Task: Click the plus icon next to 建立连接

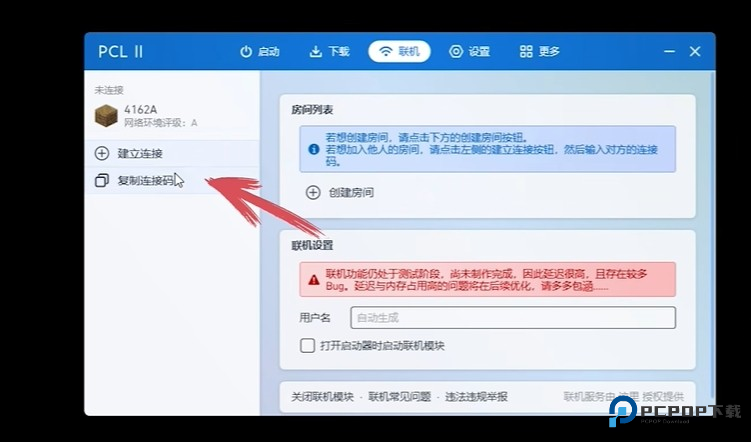Action: tap(102, 153)
